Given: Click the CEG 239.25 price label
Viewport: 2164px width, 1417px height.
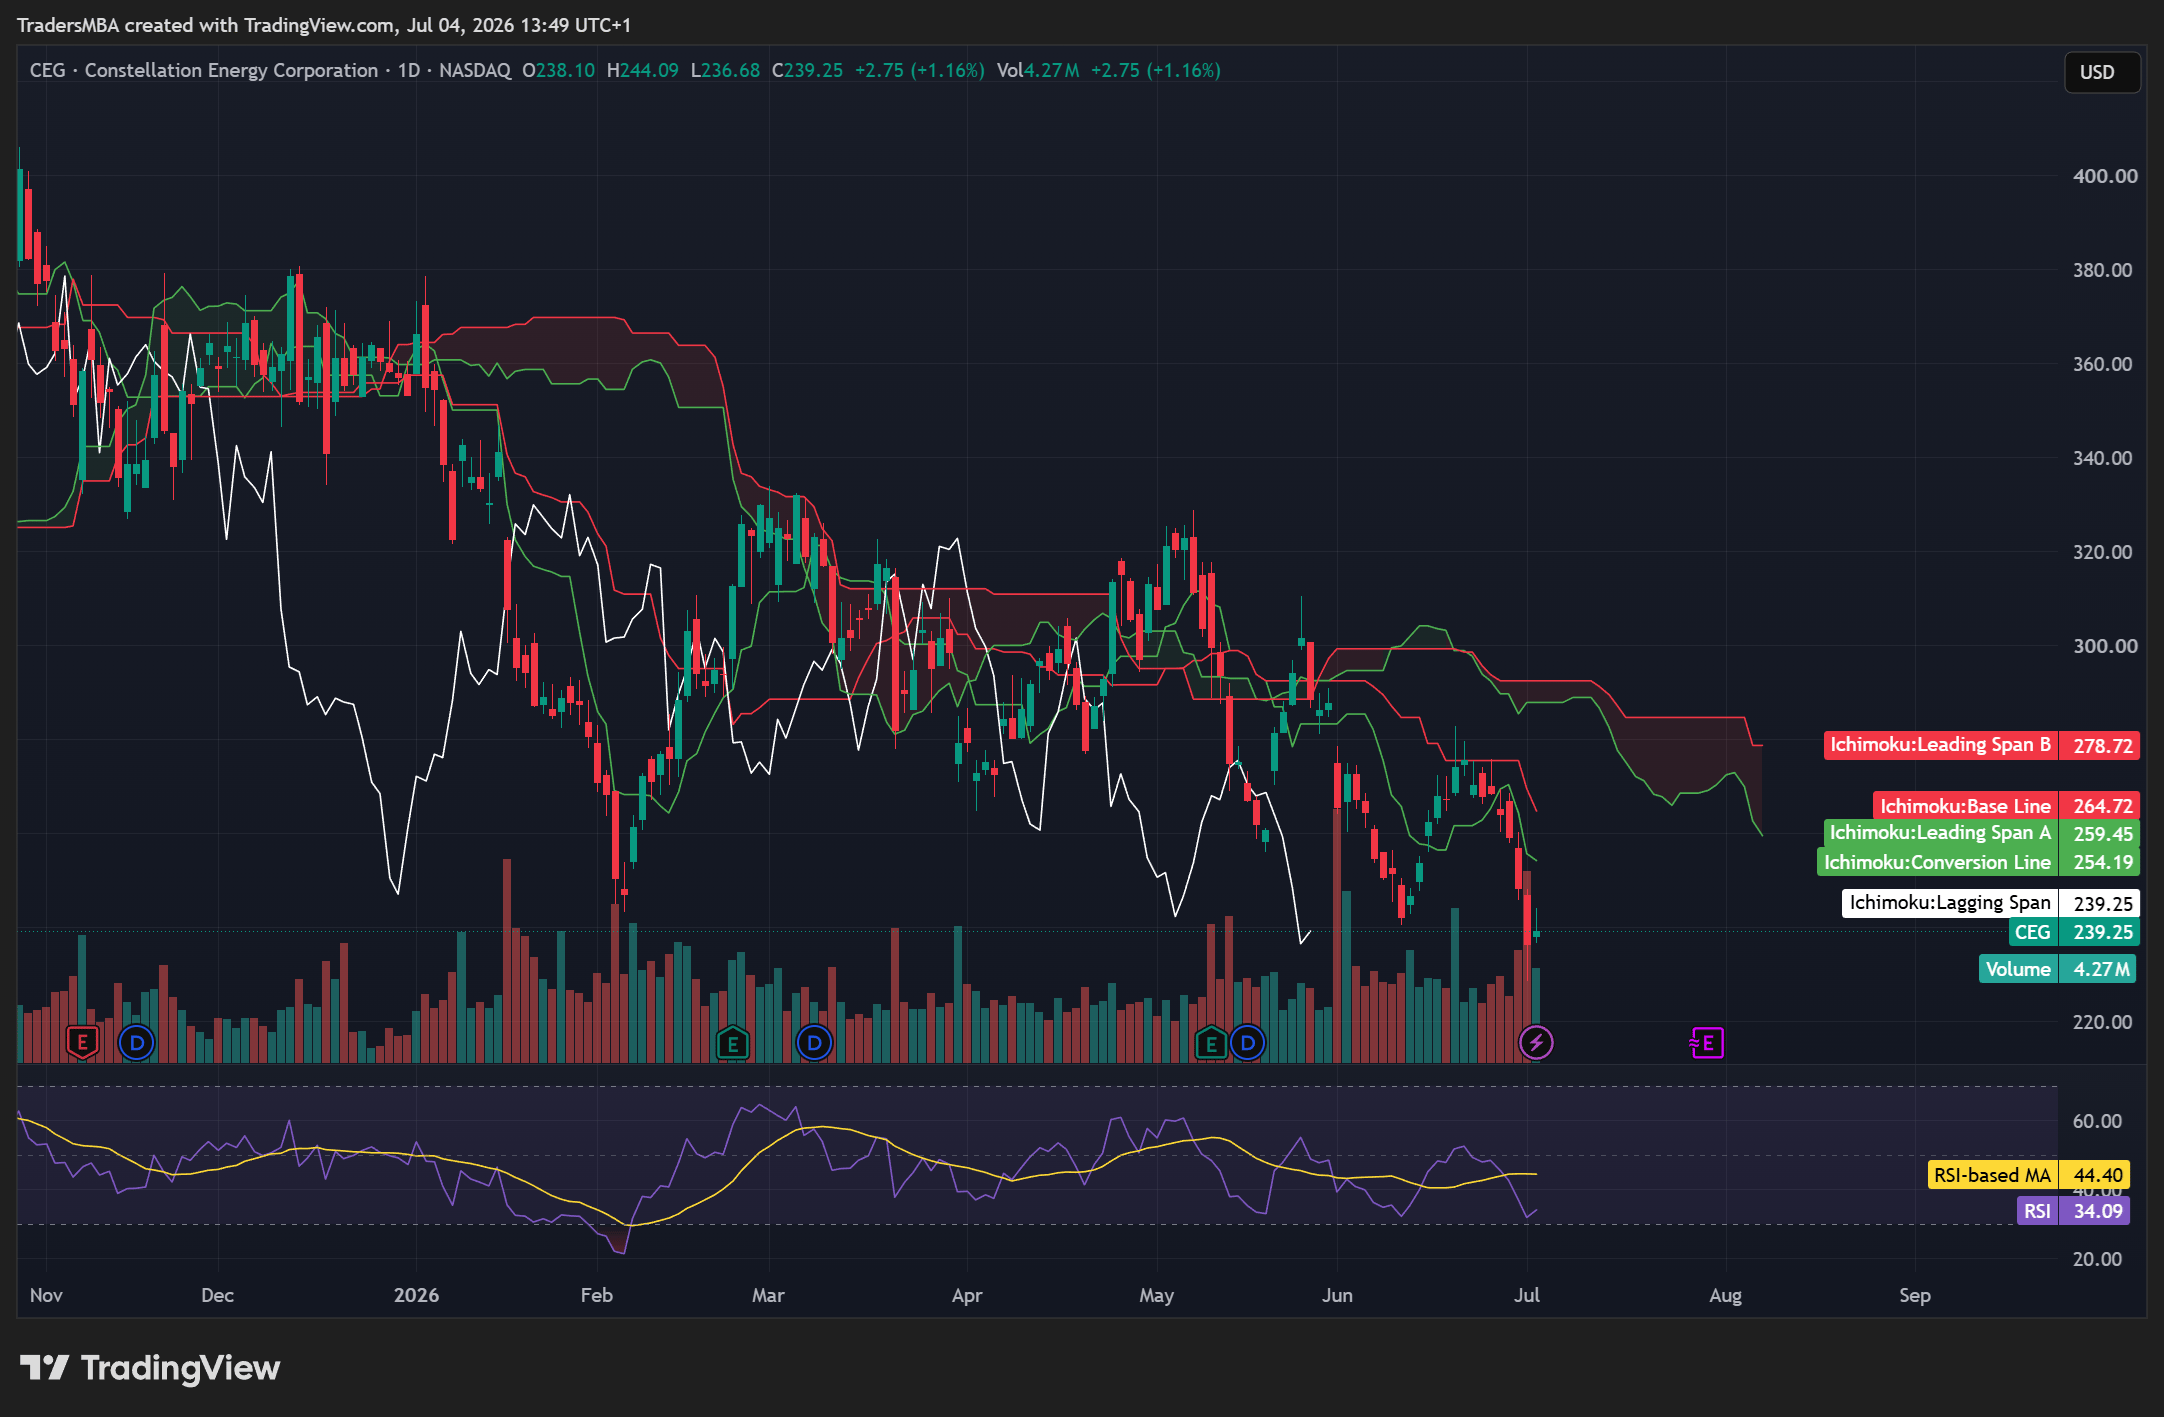Looking at the screenshot, I should [2073, 932].
